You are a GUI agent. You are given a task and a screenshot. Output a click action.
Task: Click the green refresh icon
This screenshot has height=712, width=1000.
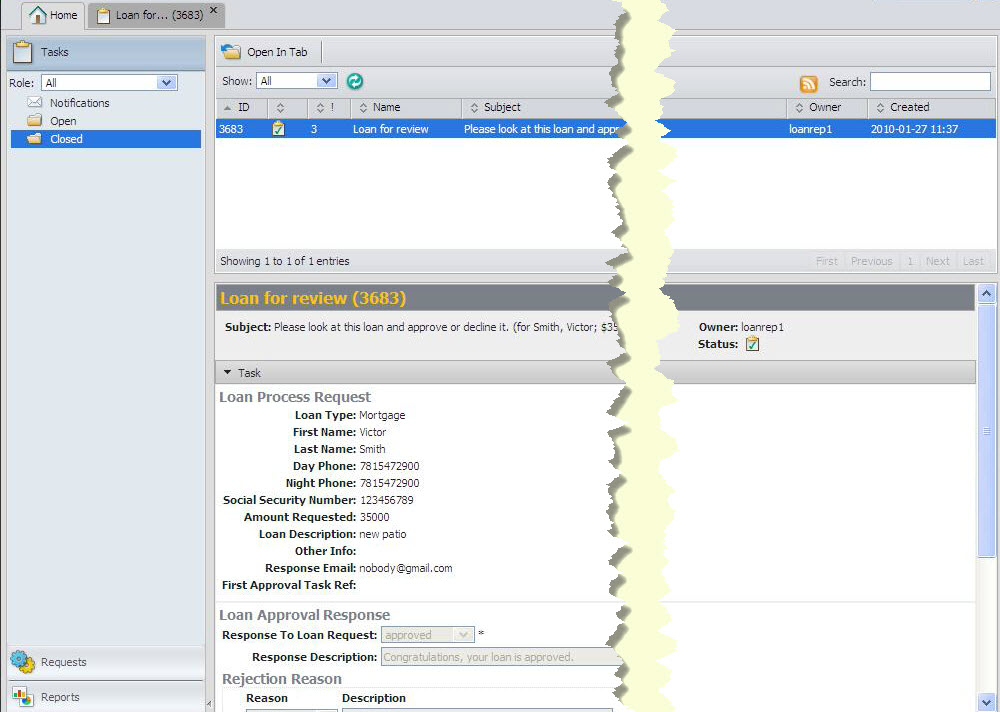point(354,82)
